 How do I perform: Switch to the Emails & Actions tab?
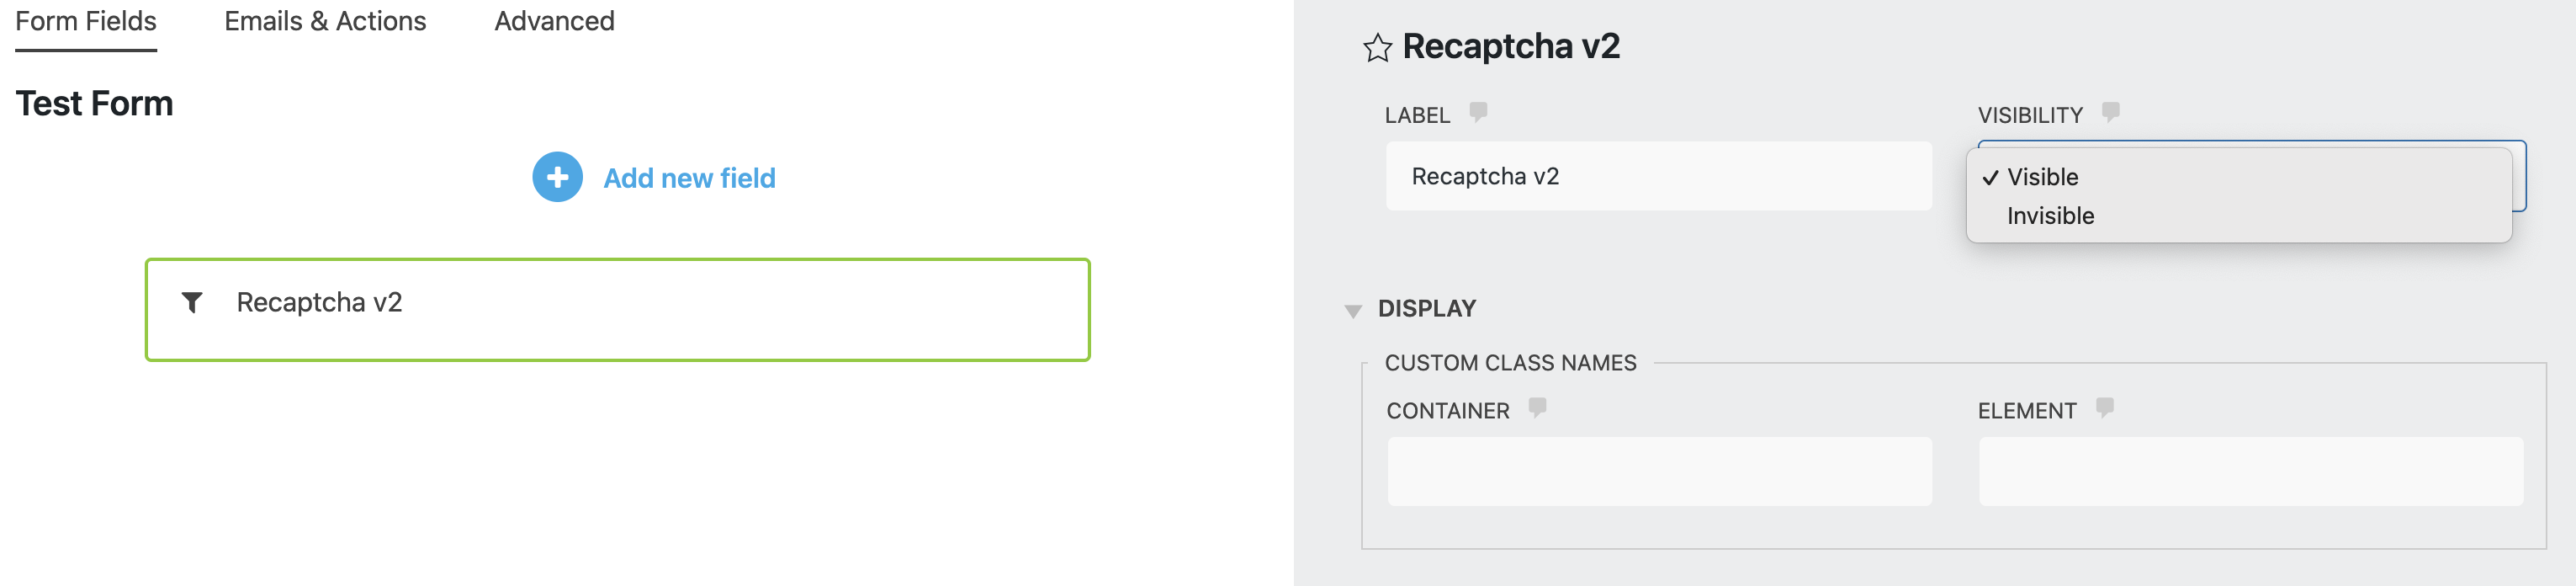(x=325, y=21)
